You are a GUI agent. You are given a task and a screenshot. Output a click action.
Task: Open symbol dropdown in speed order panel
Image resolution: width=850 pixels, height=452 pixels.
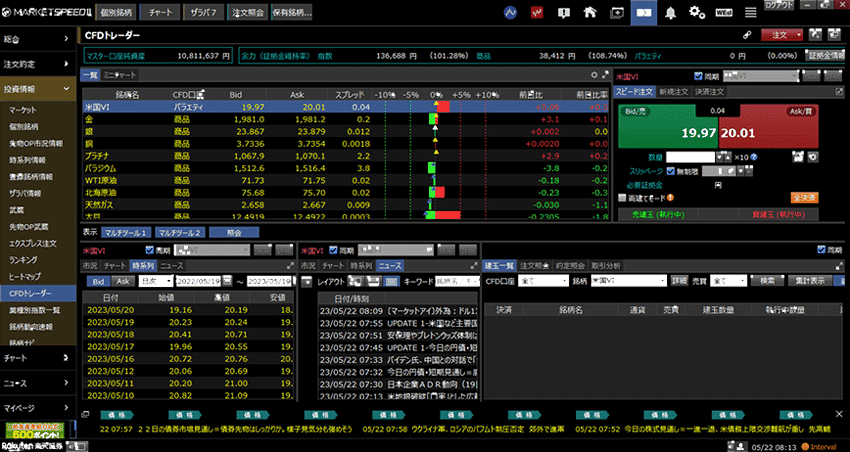[x=762, y=76]
